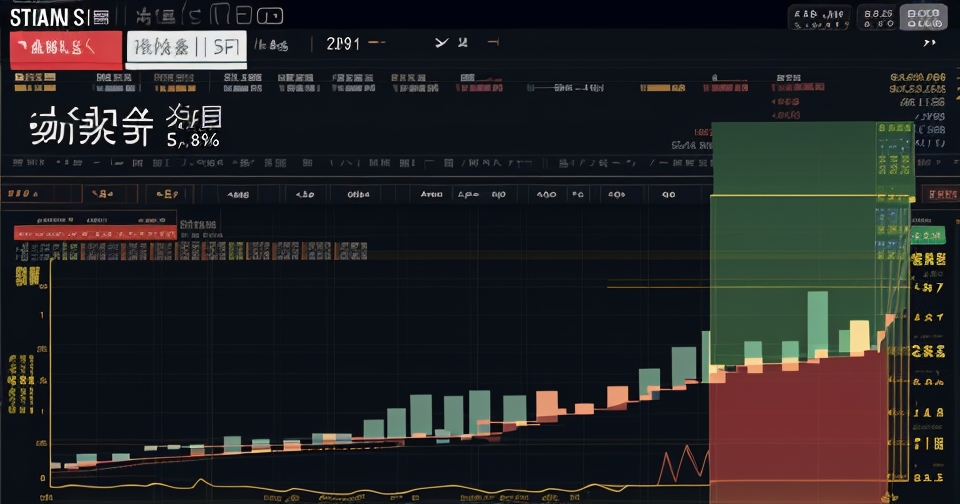Click the right arrow icon at top right
960x504 pixels.
pyautogui.click(x=929, y=43)
